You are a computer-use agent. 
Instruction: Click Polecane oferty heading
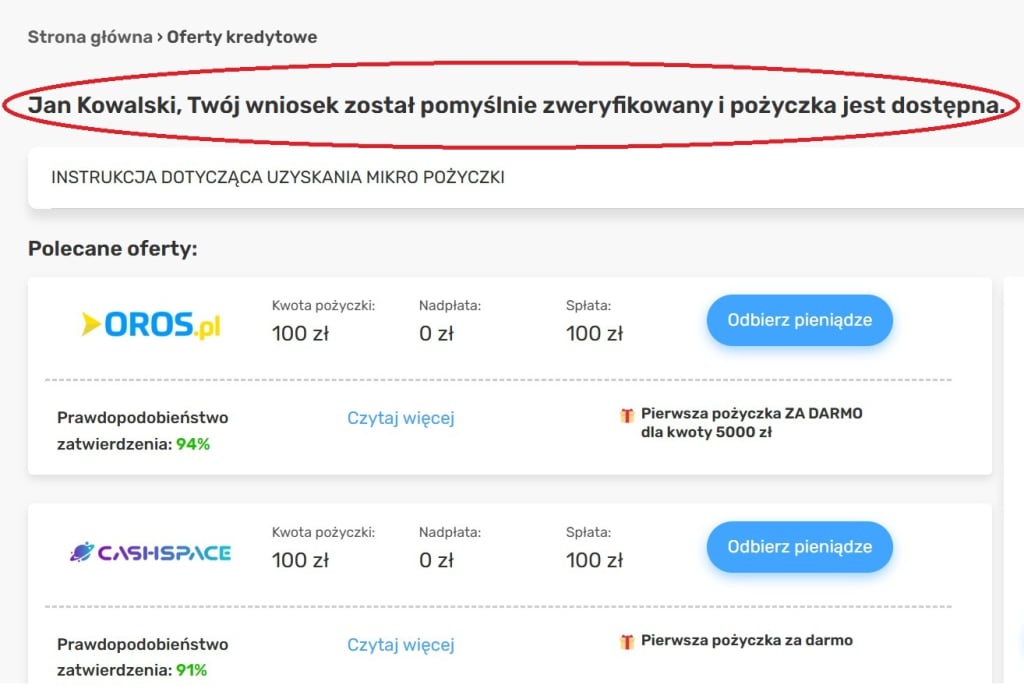click(112, 248)
